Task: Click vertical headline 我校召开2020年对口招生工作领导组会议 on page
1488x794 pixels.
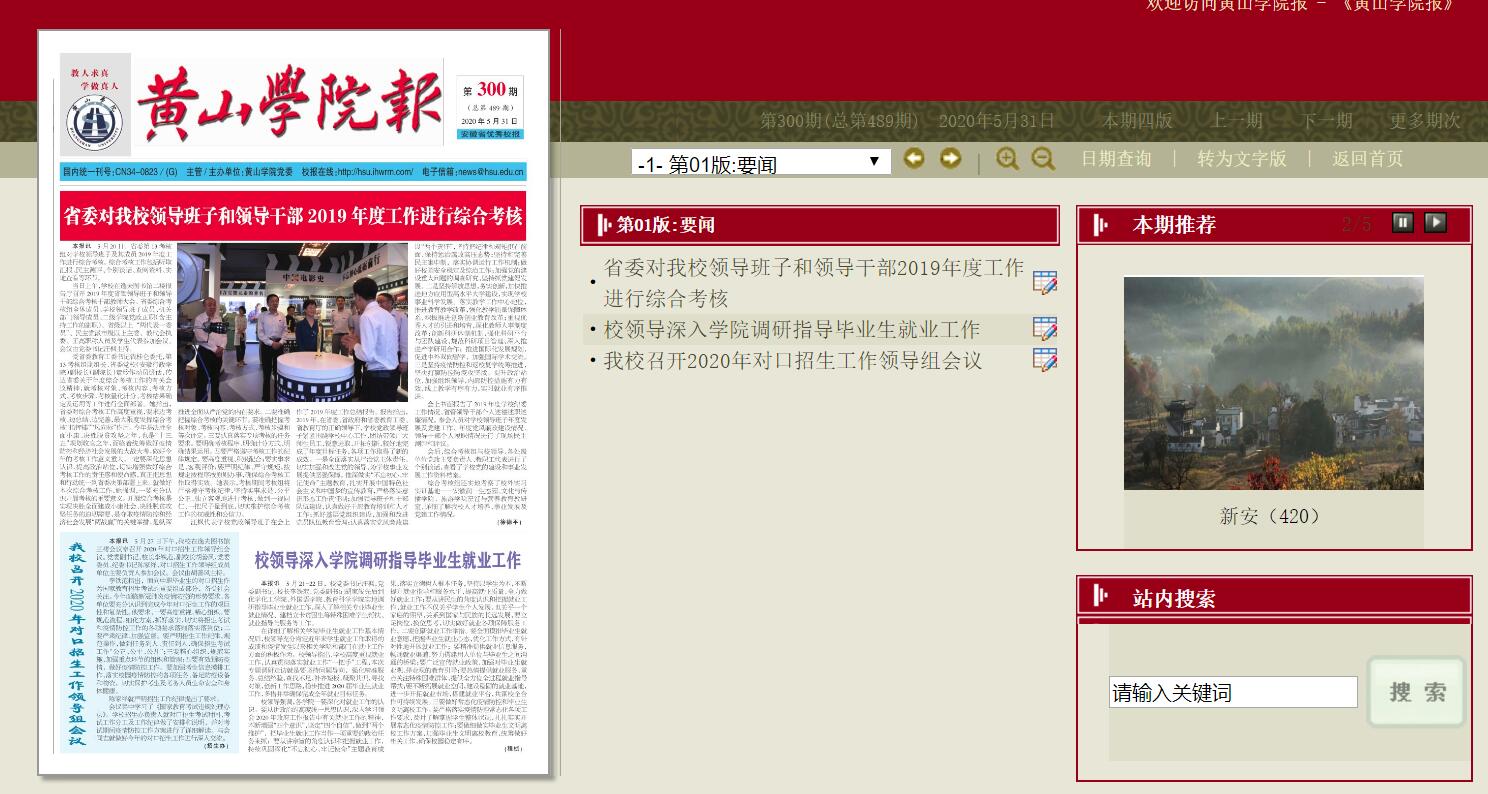Action: pyautogui.click(x=76, y=645)
